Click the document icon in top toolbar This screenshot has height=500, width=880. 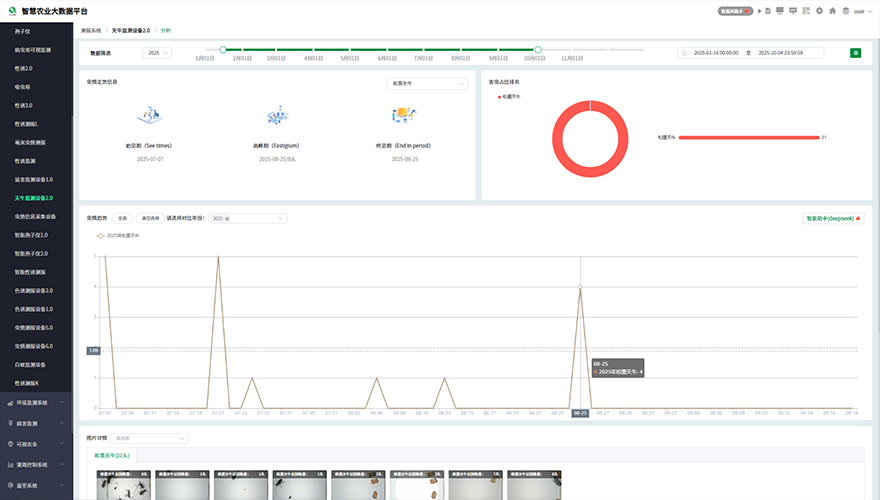tap(767, 11)
